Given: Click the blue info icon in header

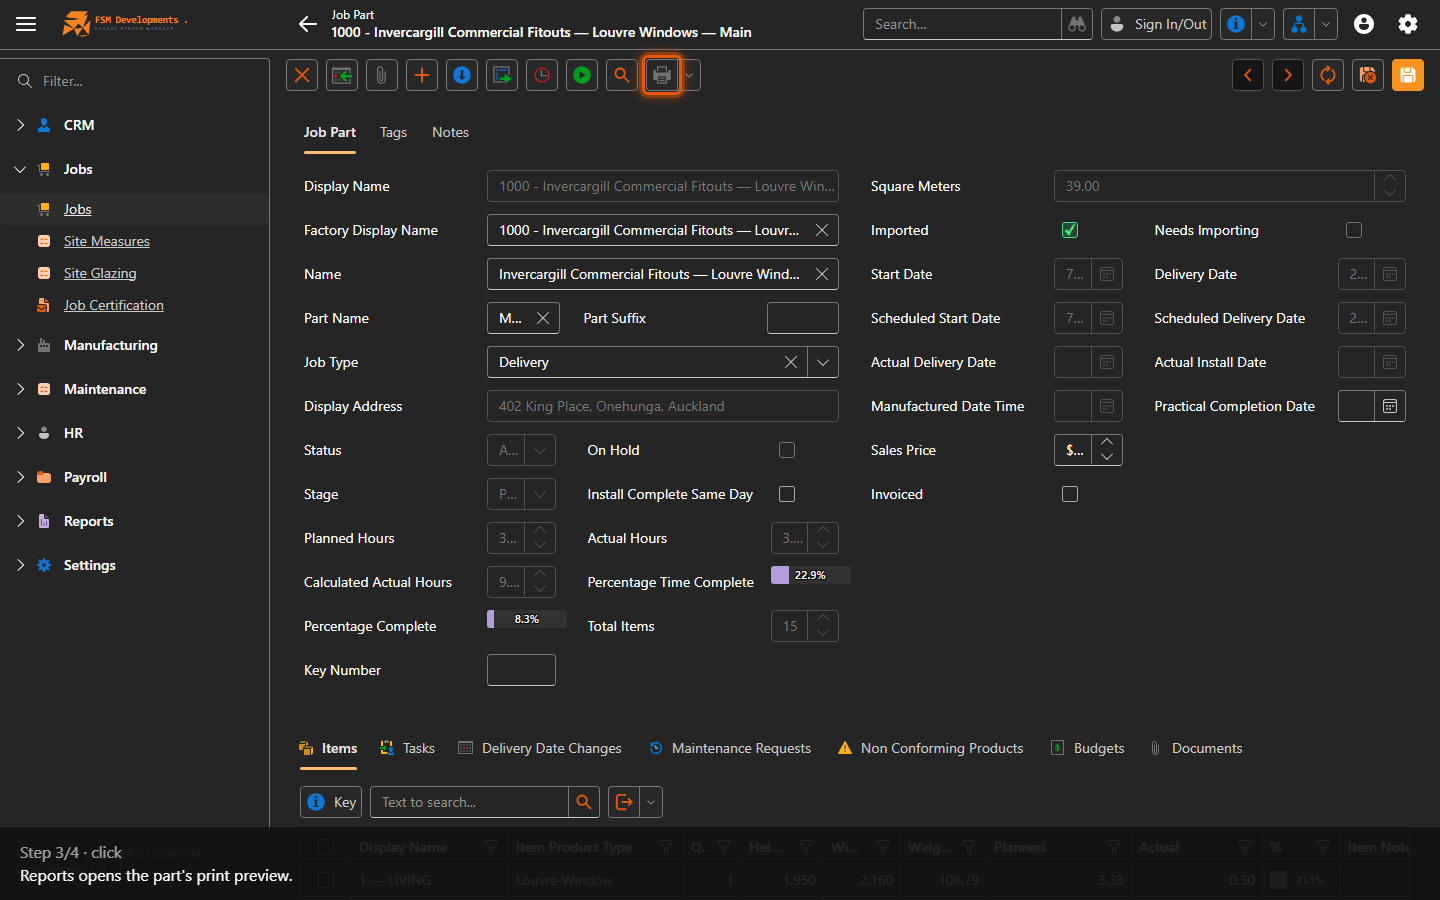Looking at the screenshot, I should 1236,24.
